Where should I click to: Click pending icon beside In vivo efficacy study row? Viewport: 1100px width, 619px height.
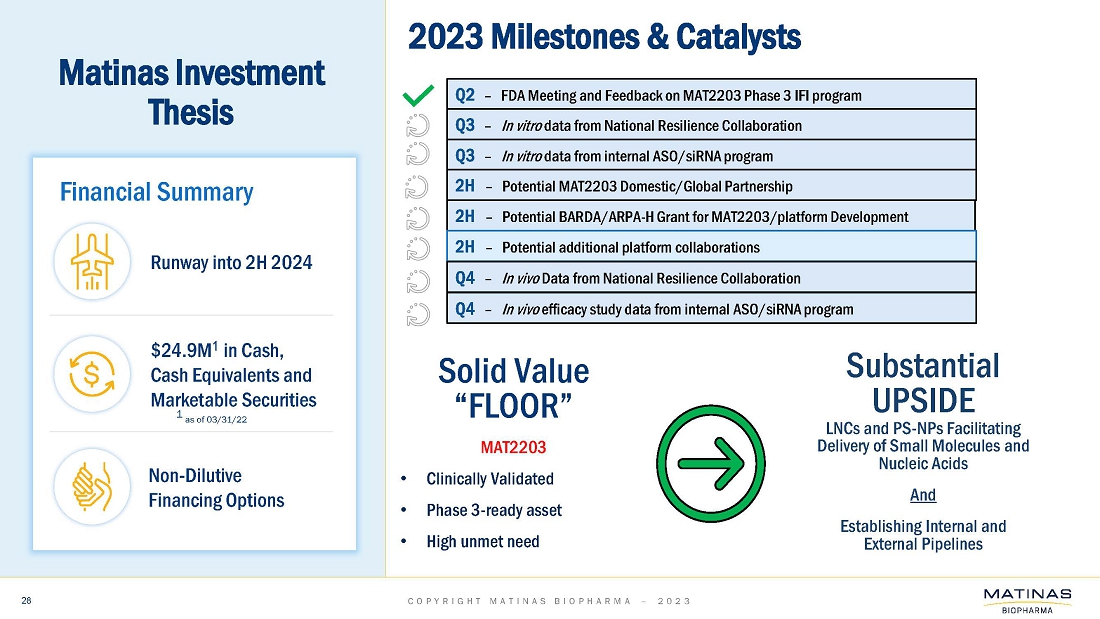tap(418, 311)
